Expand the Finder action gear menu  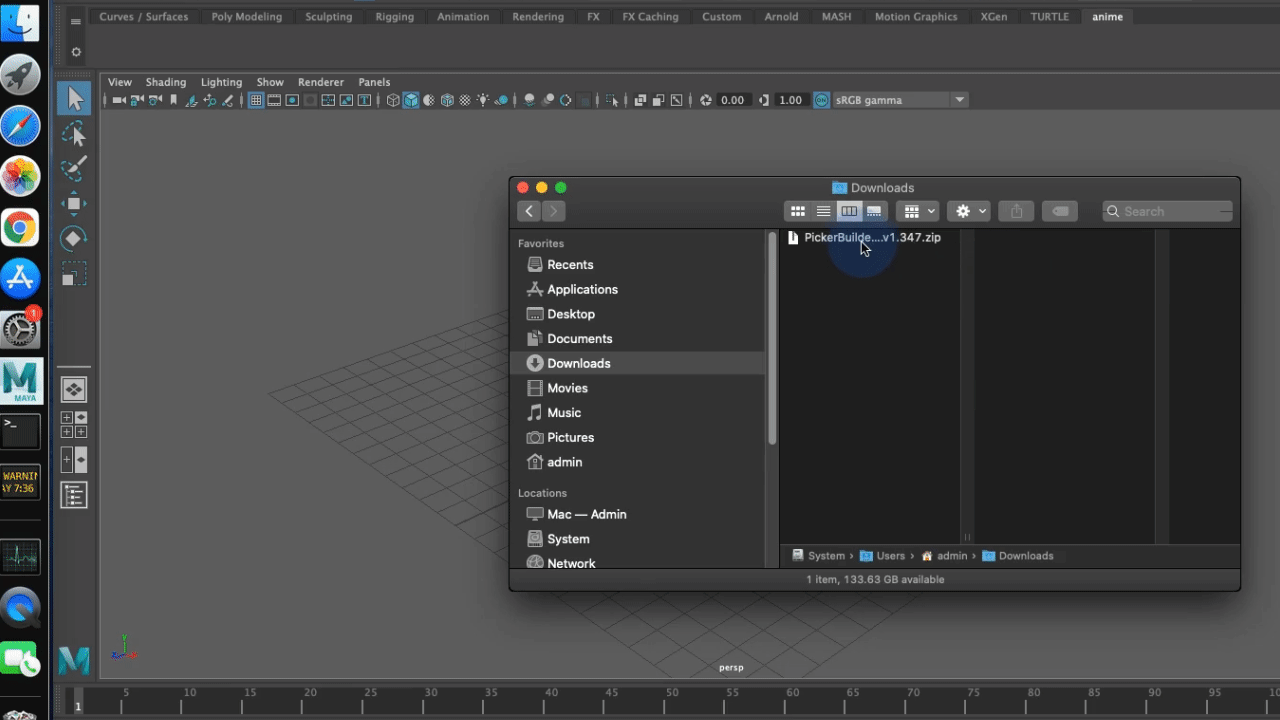(970, 211)
